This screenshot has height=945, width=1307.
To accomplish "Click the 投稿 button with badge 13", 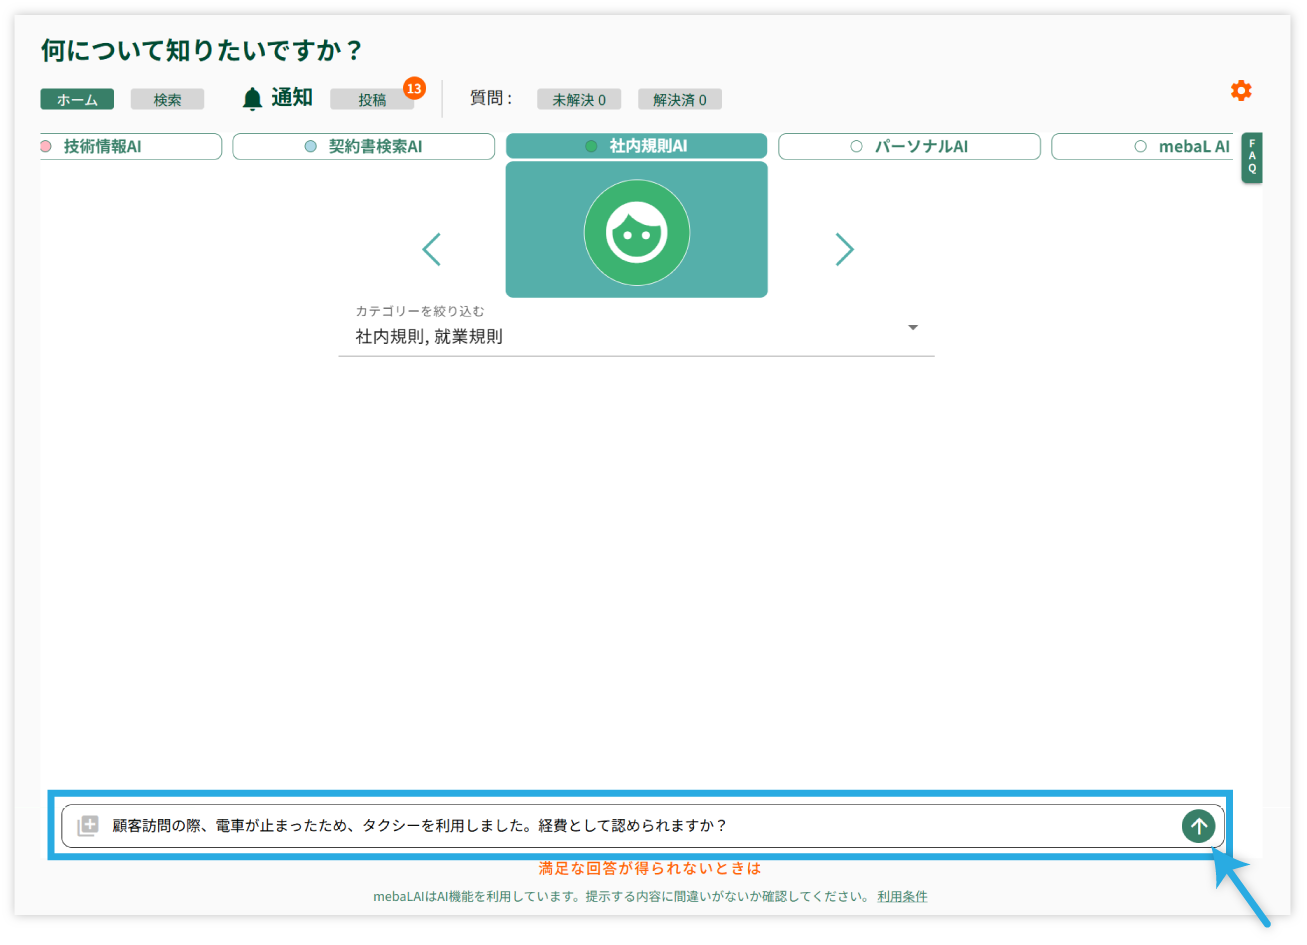I will coord(372,100).
